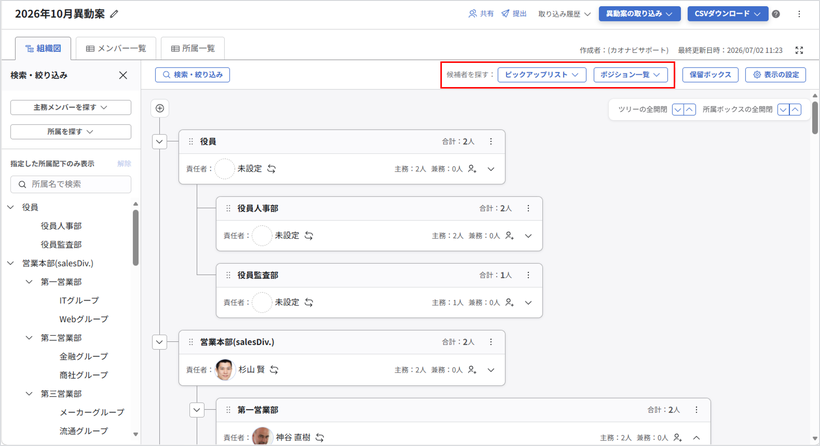Close all 所属ボックス with up arrow

click(x=795, y=109)
